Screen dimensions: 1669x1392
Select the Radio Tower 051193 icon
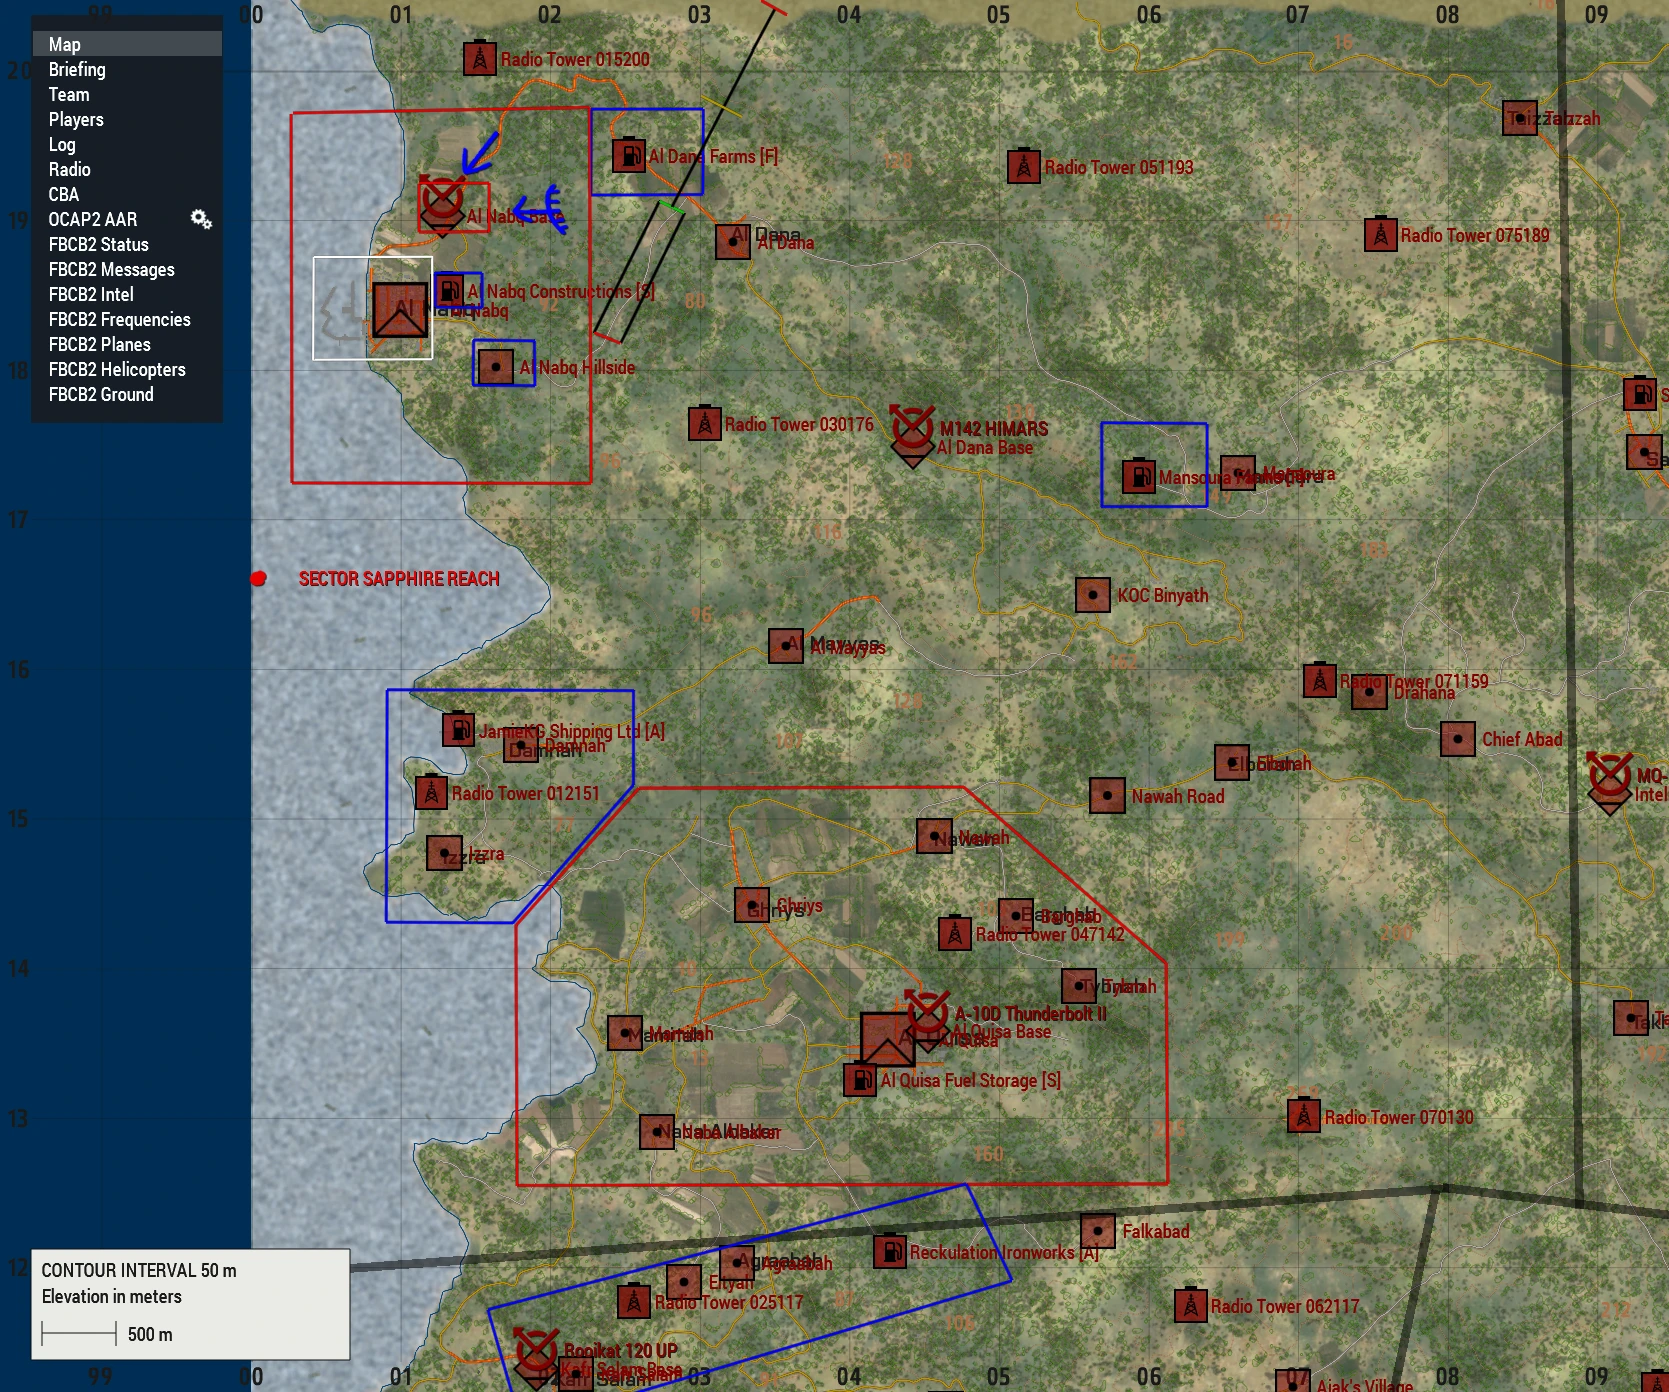(x=1024, y=167)
